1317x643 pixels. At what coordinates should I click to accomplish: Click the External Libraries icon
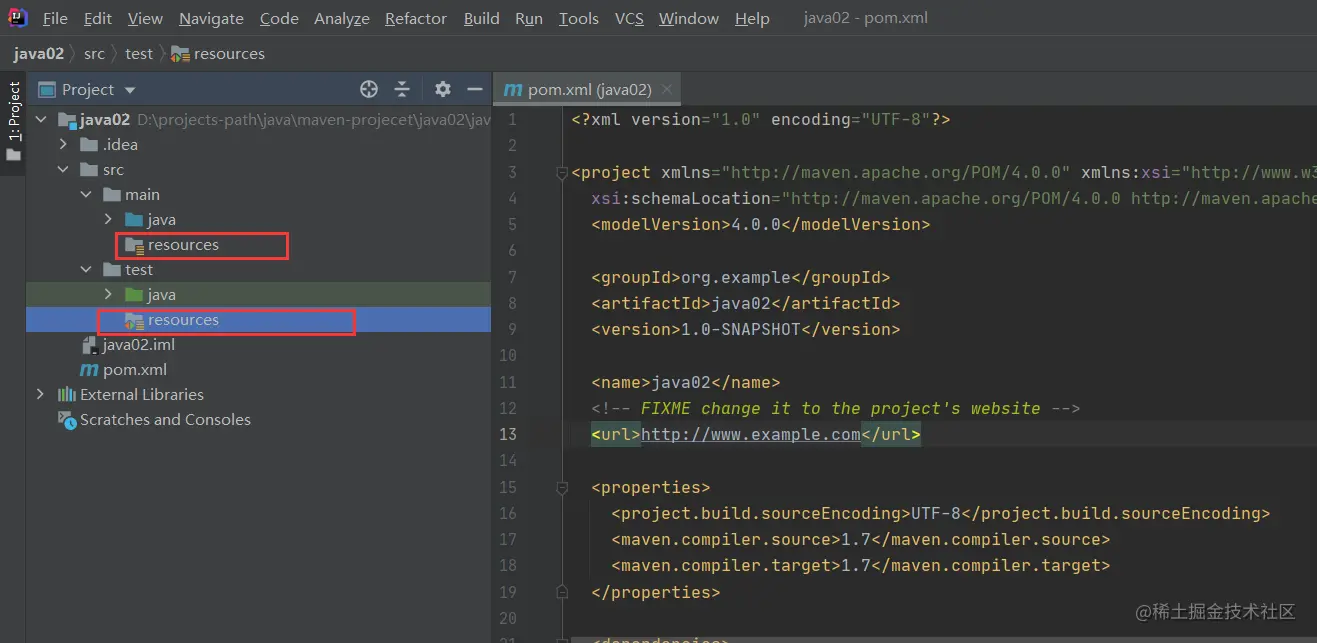click(x=67, y=395)
